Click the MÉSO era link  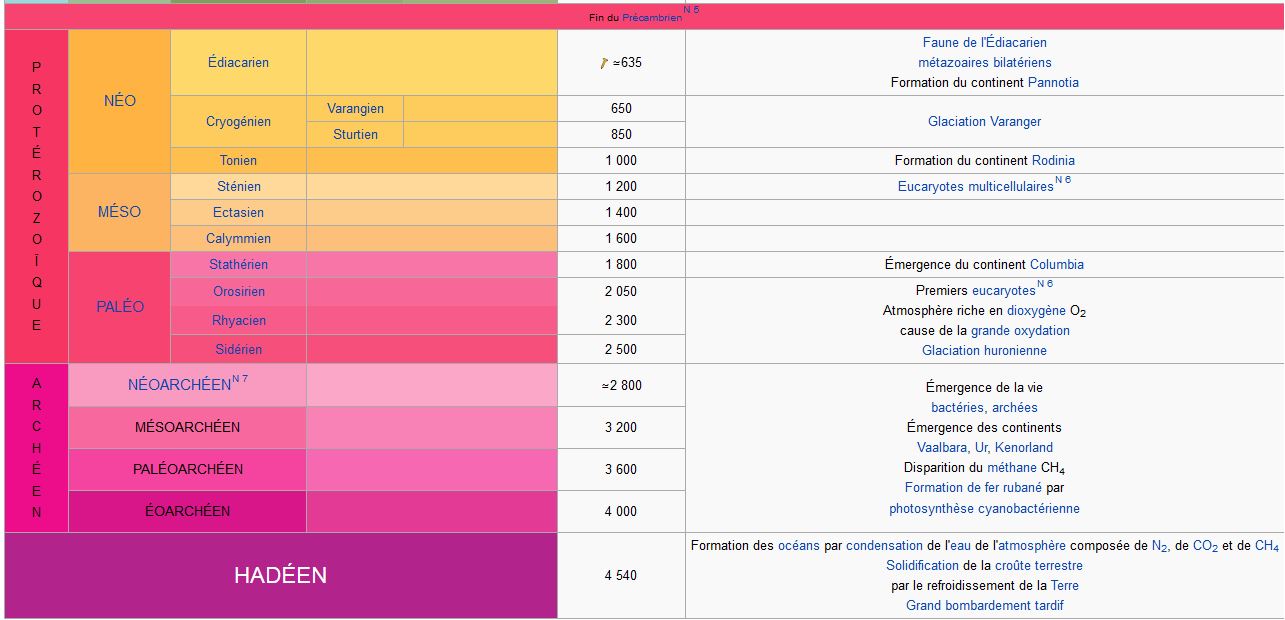[119, 212]
